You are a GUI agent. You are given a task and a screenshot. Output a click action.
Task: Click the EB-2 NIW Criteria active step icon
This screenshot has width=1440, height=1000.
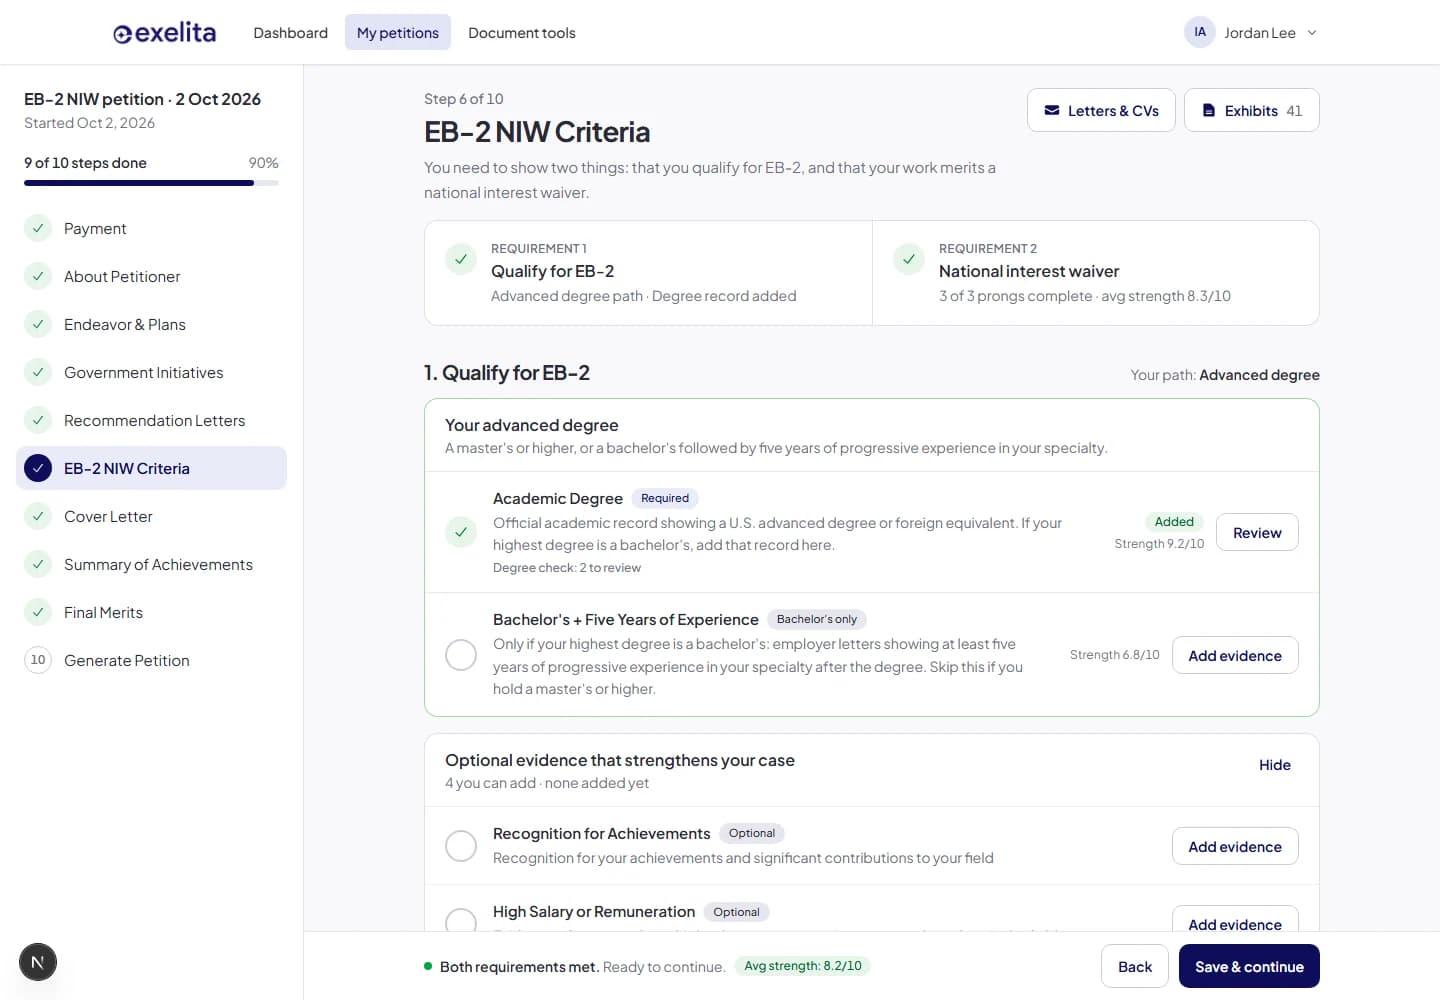[38, 468]
